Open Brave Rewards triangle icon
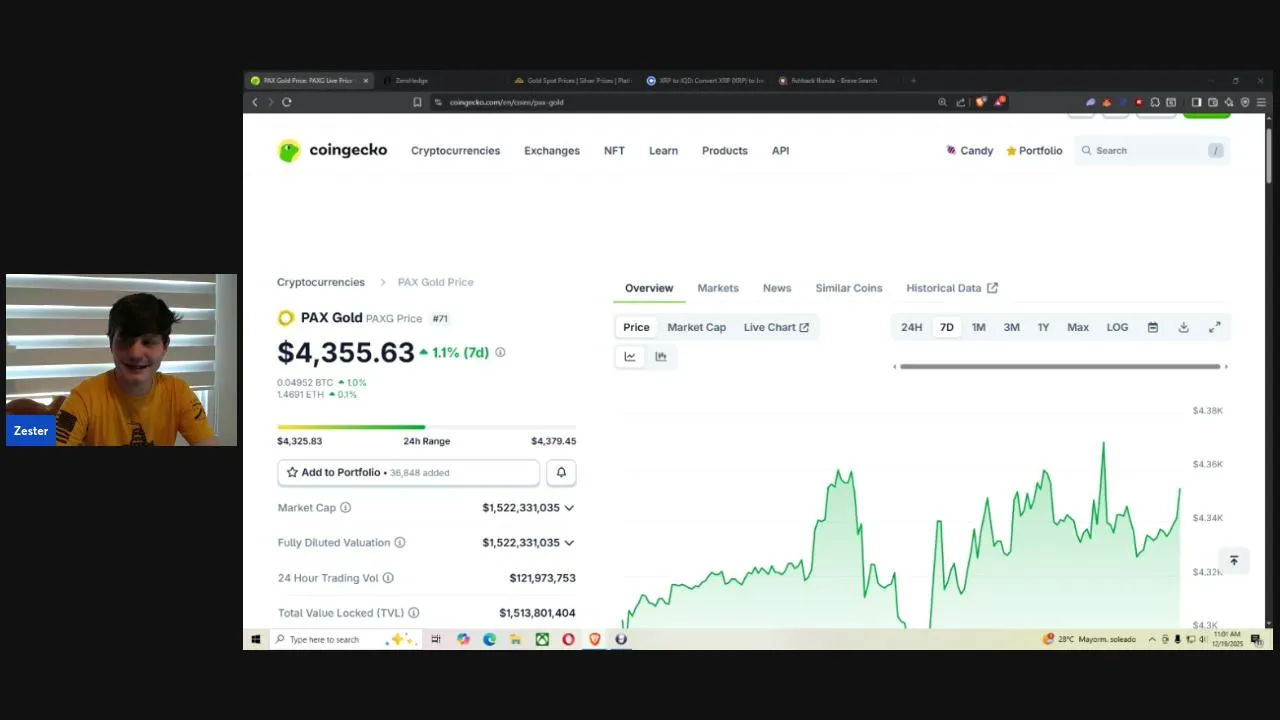This screenshot has width=1280, height=720. point(1000,102)
